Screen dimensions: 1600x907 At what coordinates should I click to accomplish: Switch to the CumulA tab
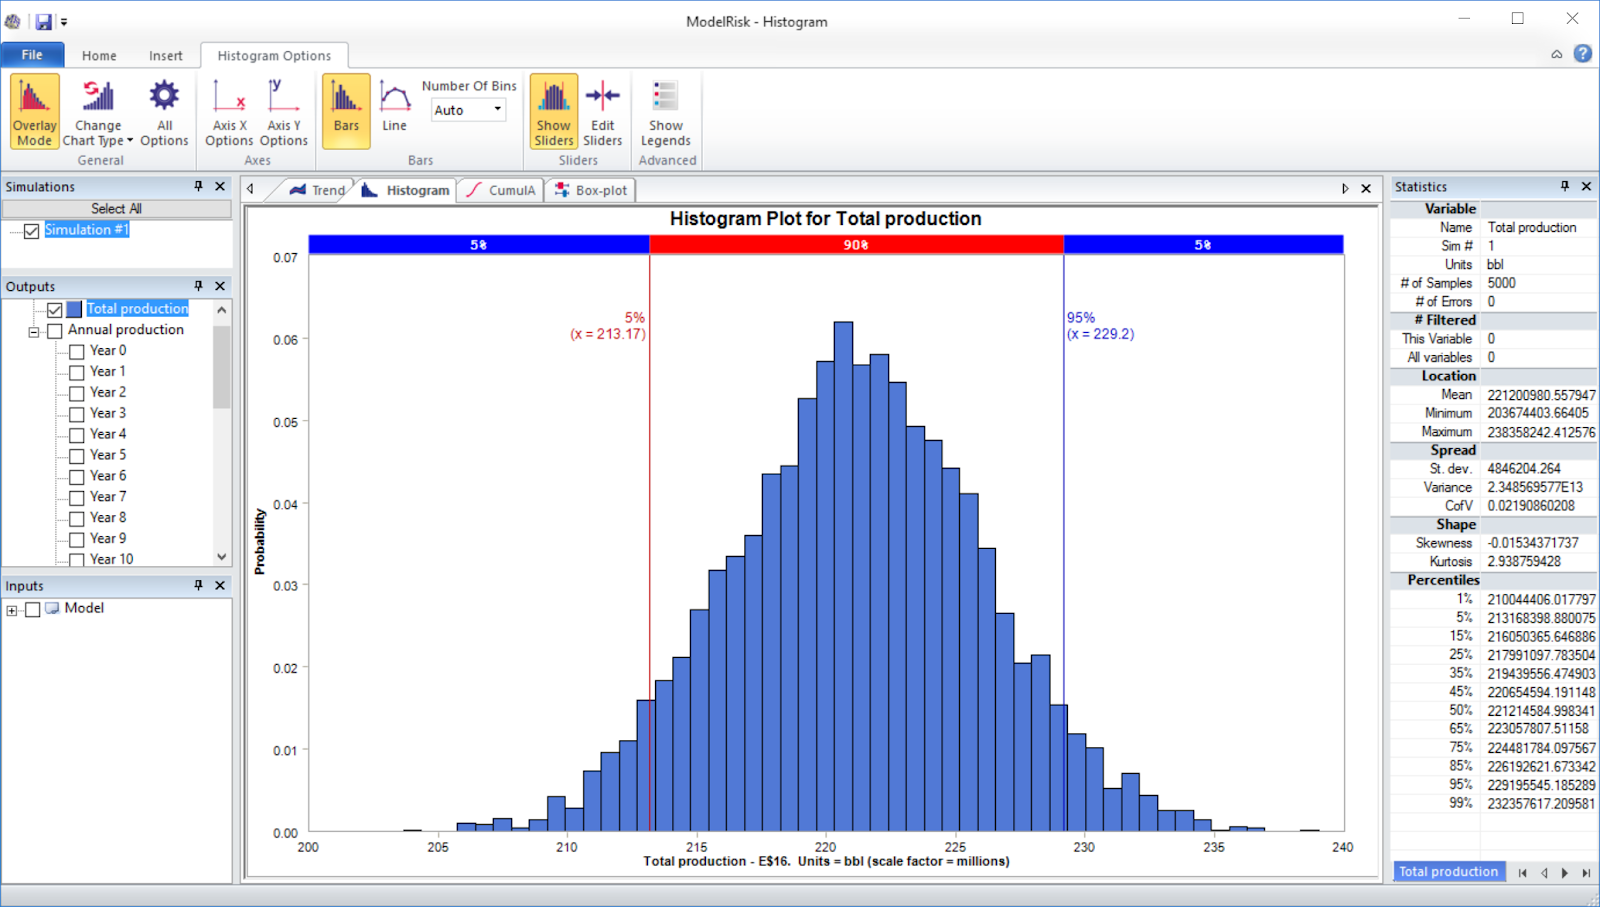coord(500,189)
